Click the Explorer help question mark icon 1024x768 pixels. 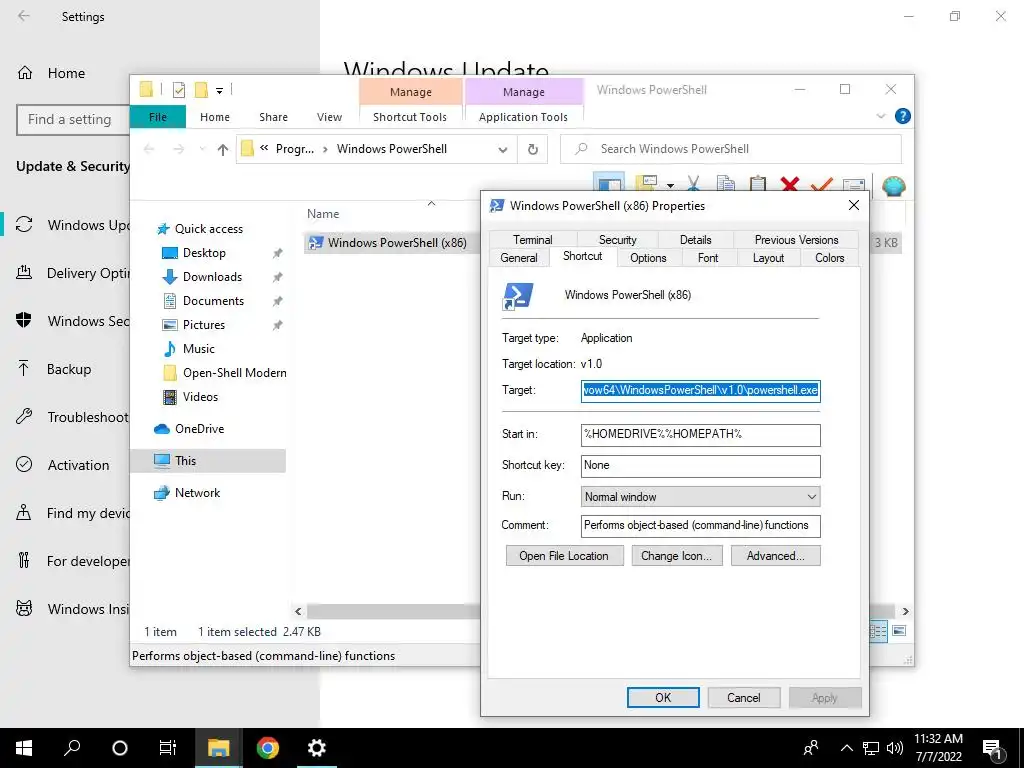(x=903, y=116)
